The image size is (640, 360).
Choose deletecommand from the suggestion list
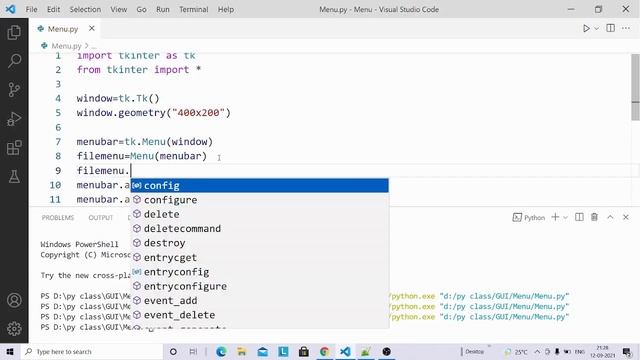pos(260,228)
